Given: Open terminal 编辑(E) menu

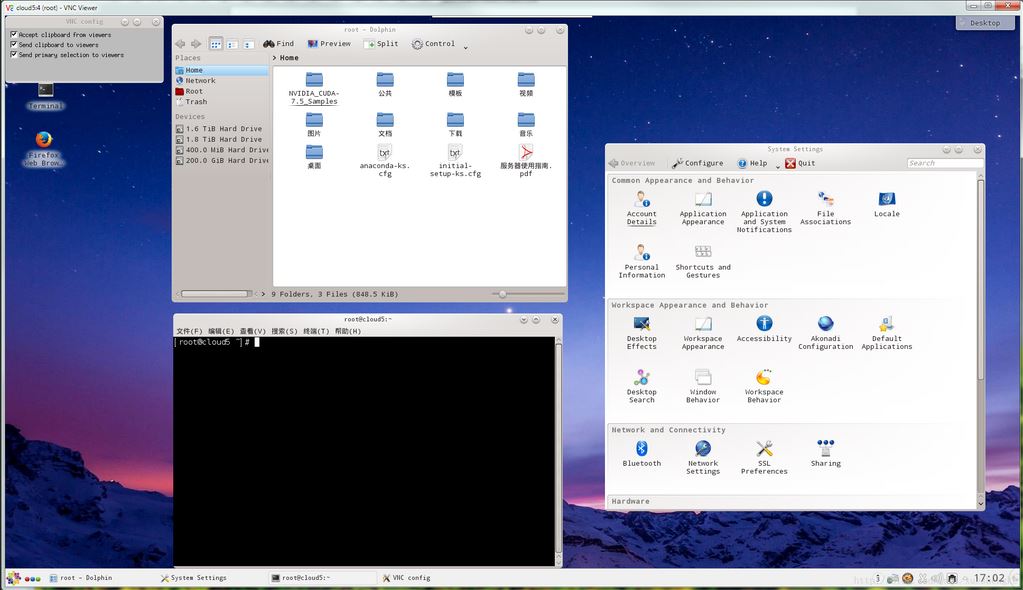Looking at the screenshot, I should tap(221, 331).
